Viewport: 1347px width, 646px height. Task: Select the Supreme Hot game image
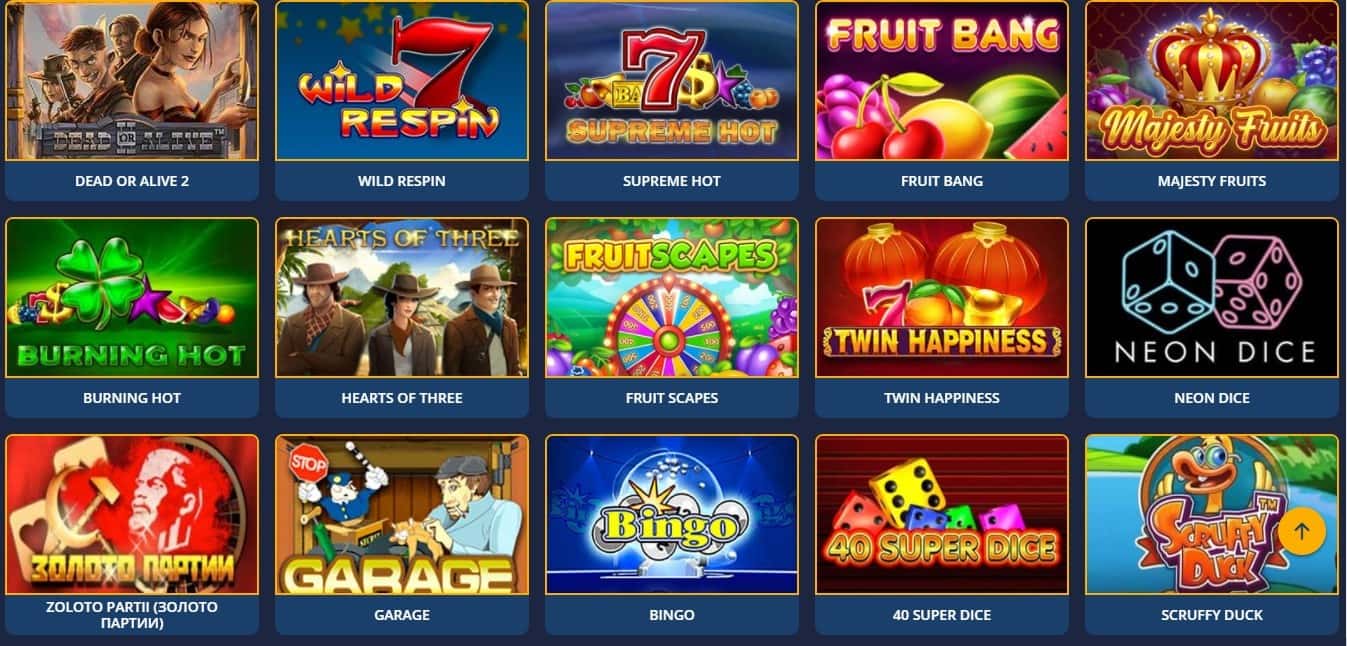(x=672, y=80)
